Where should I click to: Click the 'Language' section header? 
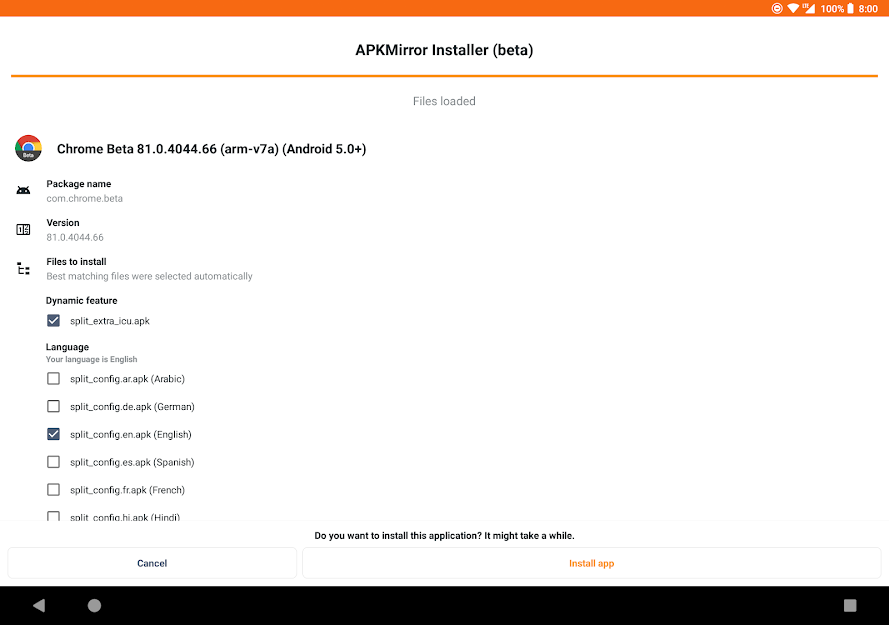pos(67,347)
